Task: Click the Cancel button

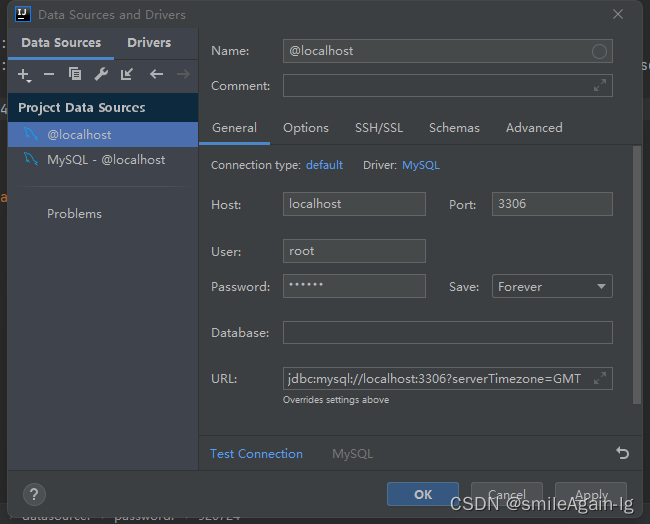Action: pyautogui.click(x=507, y=494)
